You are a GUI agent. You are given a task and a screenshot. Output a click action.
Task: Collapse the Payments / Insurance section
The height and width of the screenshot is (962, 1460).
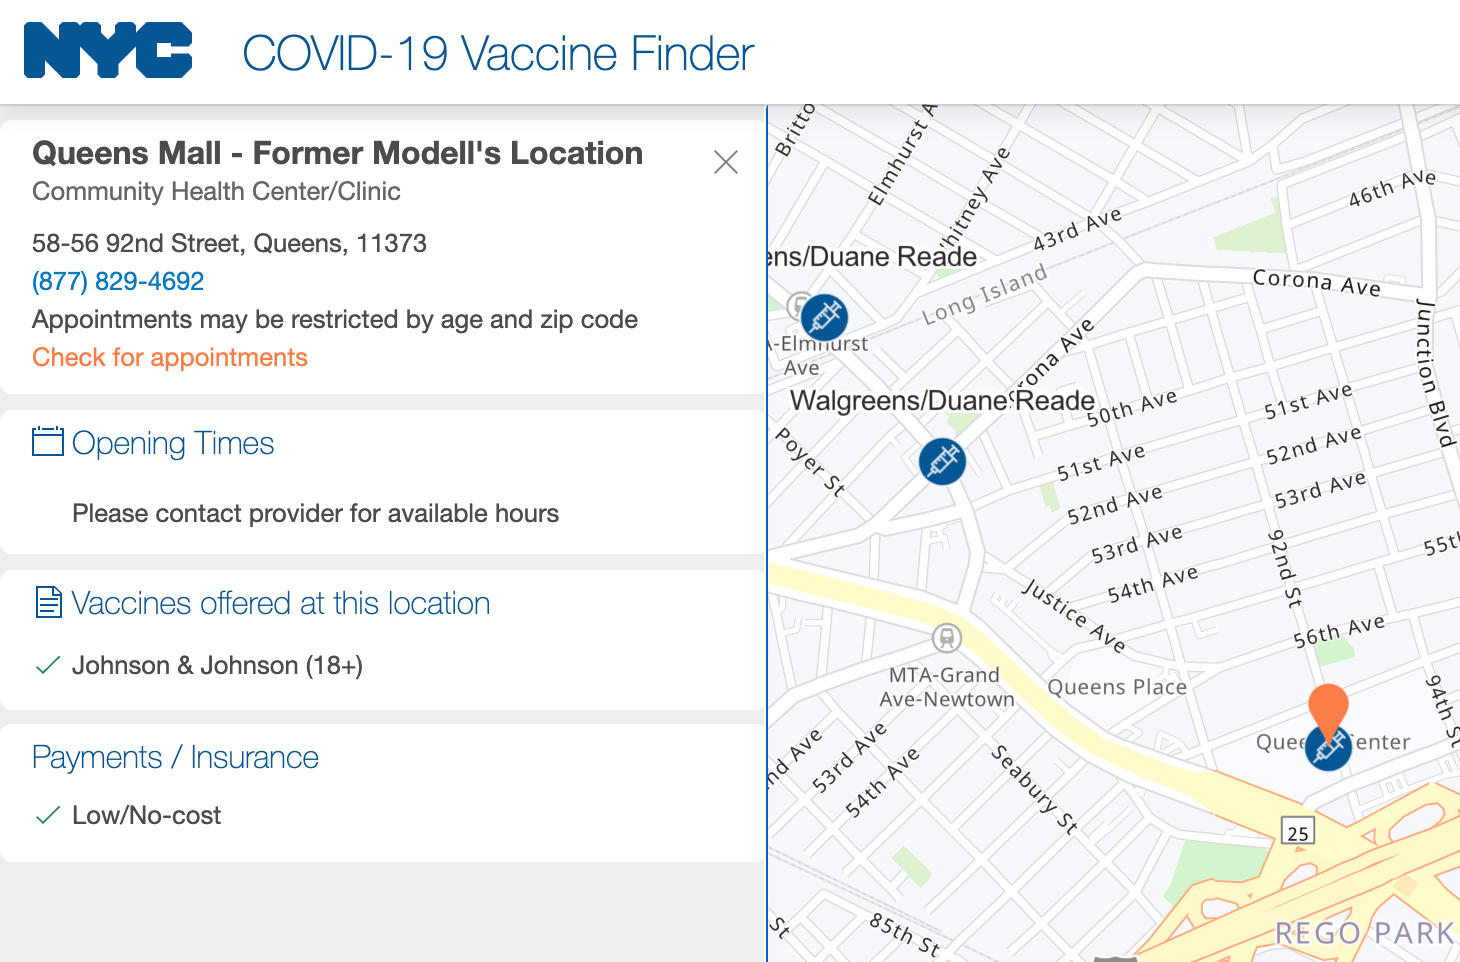(x=175, y=757)
